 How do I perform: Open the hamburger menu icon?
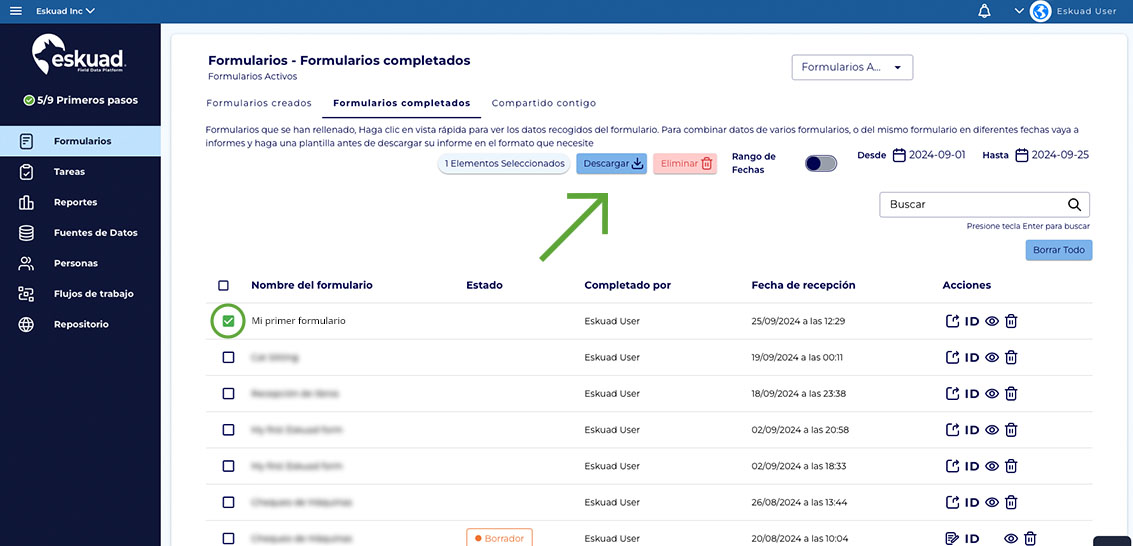pos(15,11)
